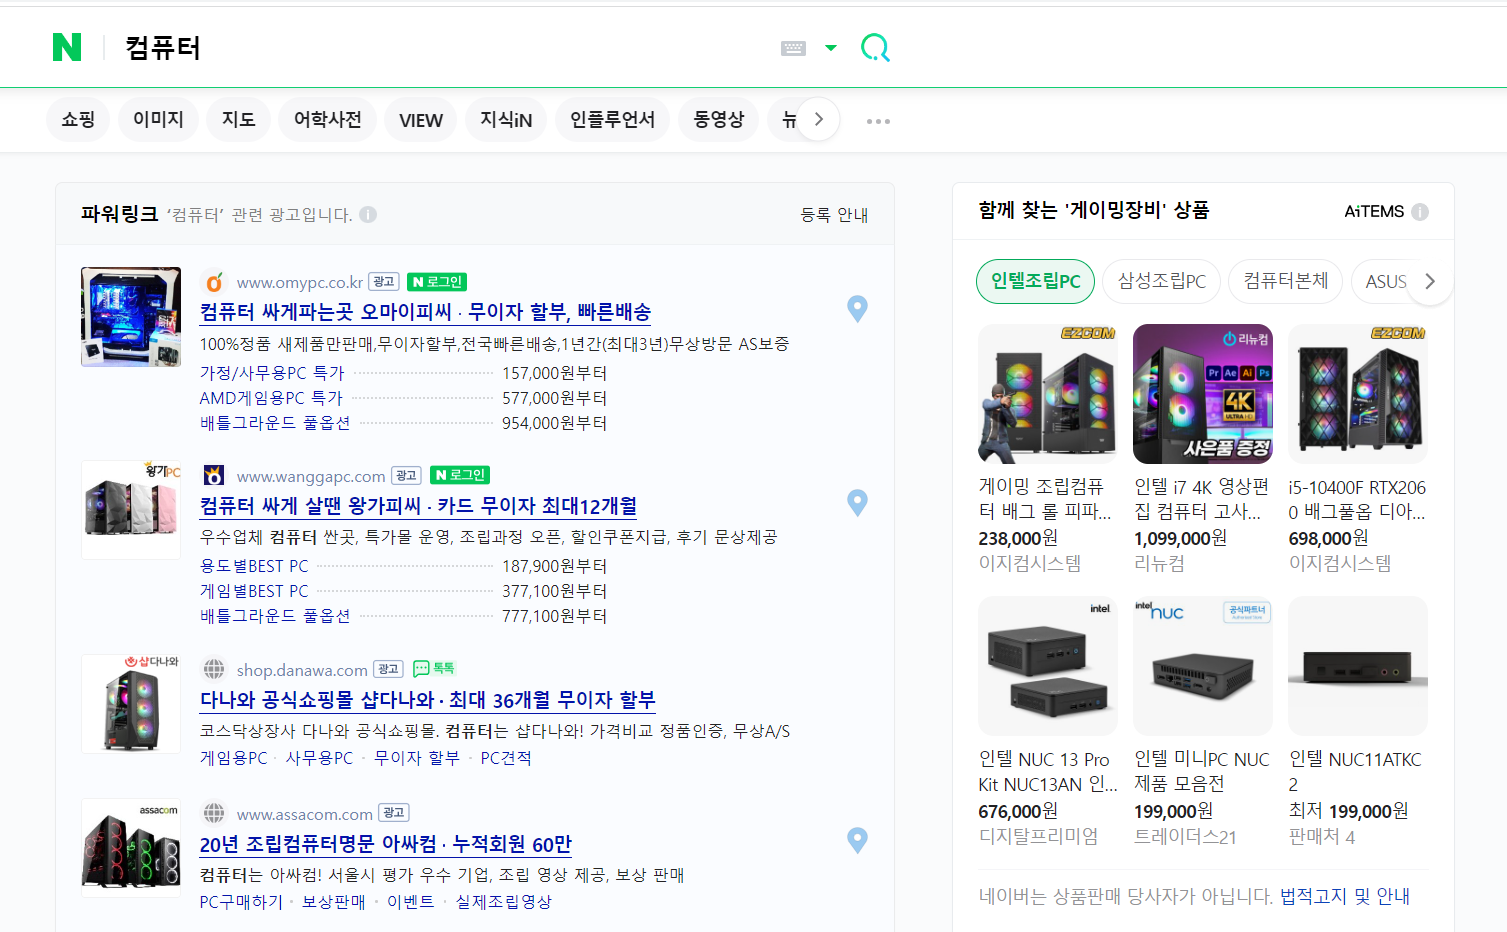Click the 판매처 4 text

pos(1322,836)
